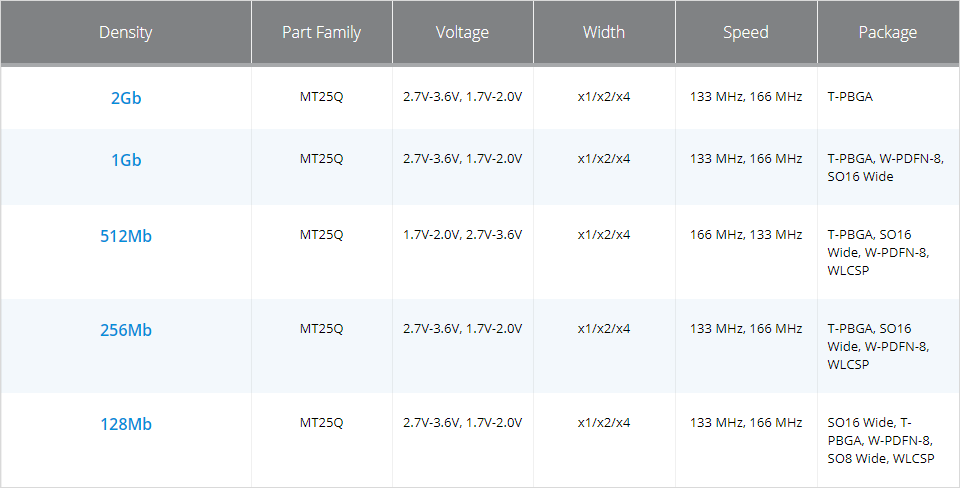Select the x1/x2/x4 width in 1Gb row

coord(604,159)
